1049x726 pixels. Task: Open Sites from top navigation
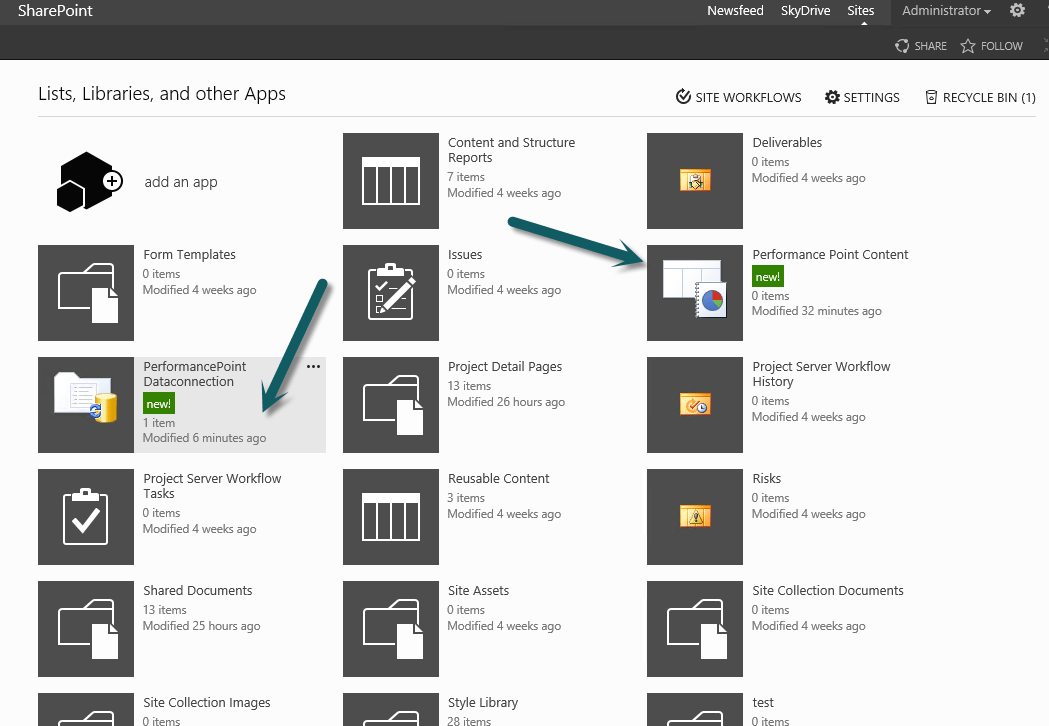tap(860, 11)
